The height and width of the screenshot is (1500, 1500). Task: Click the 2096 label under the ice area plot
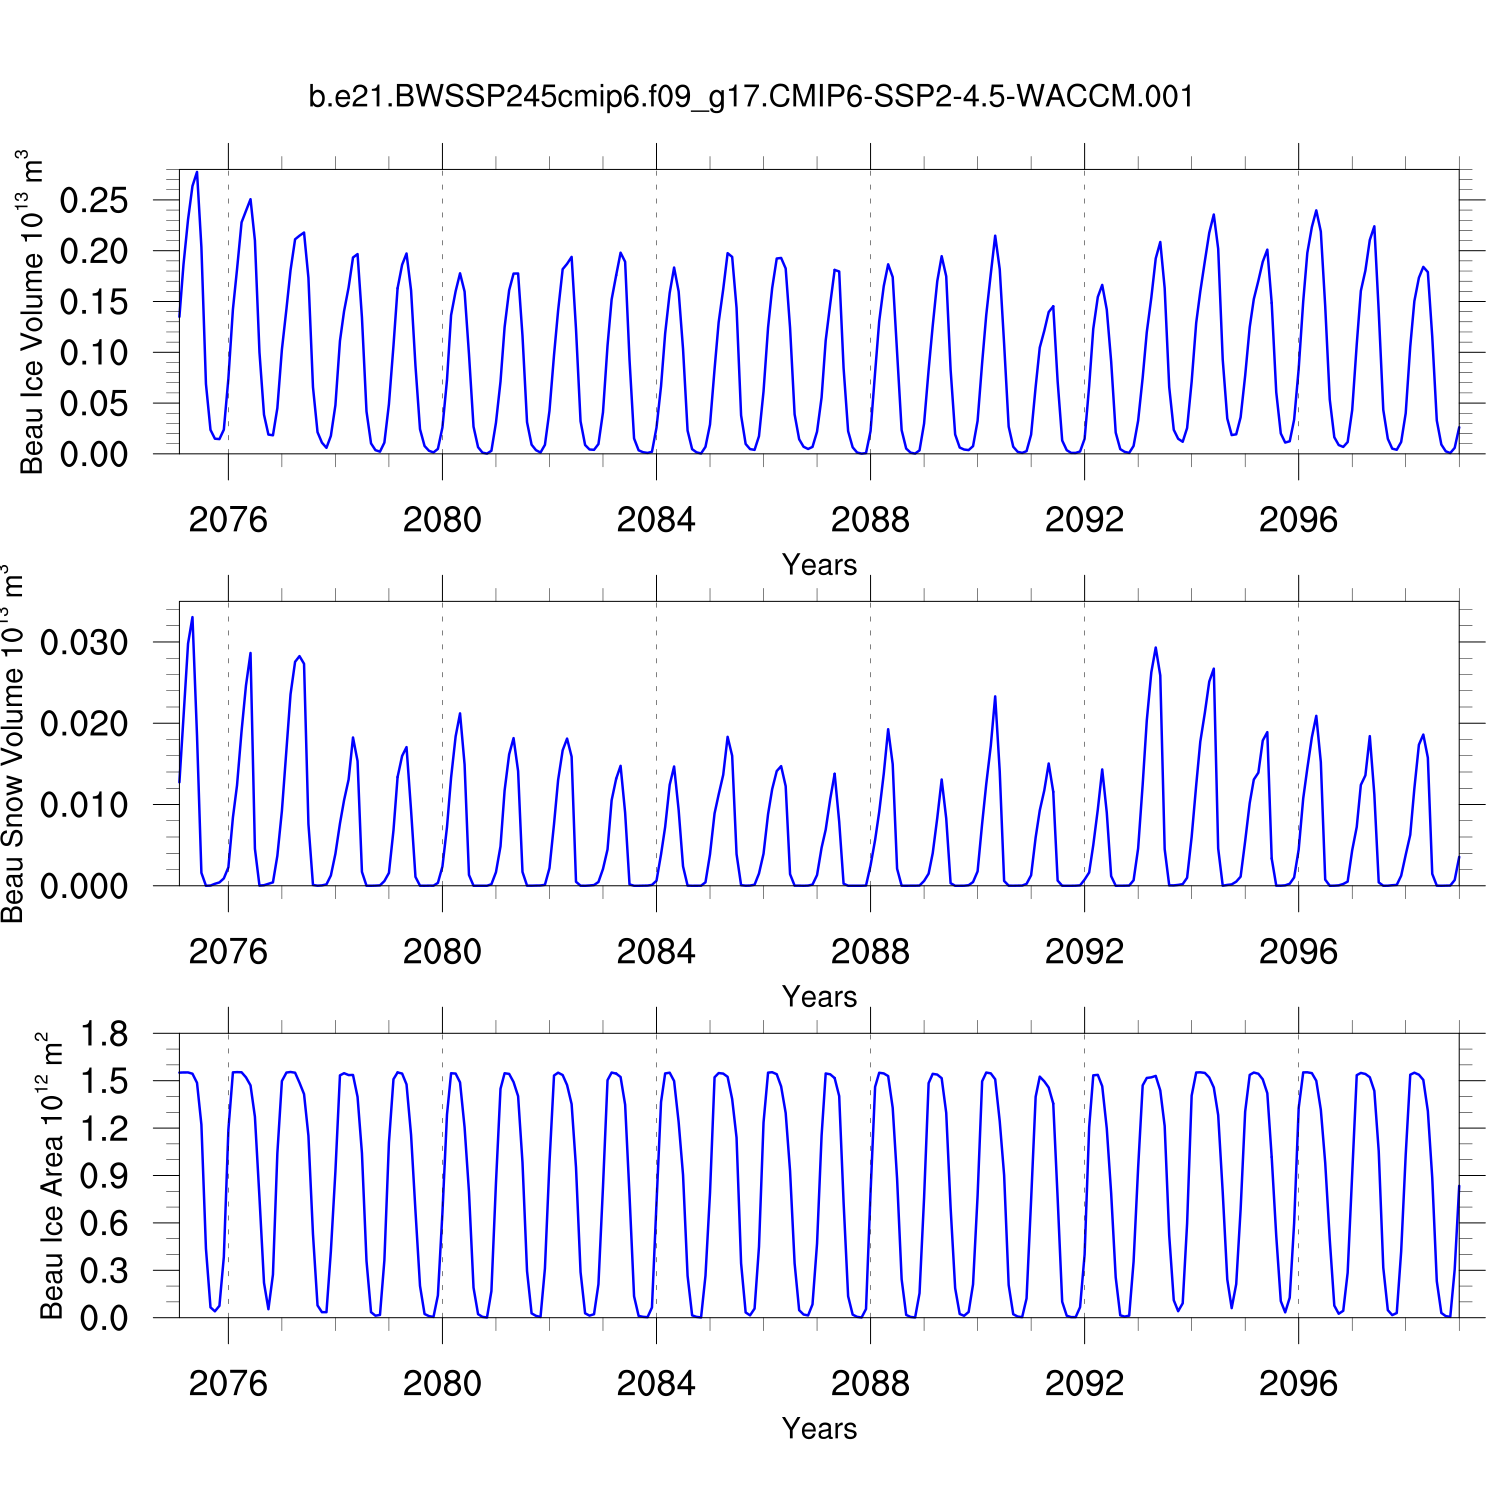1298,1384
